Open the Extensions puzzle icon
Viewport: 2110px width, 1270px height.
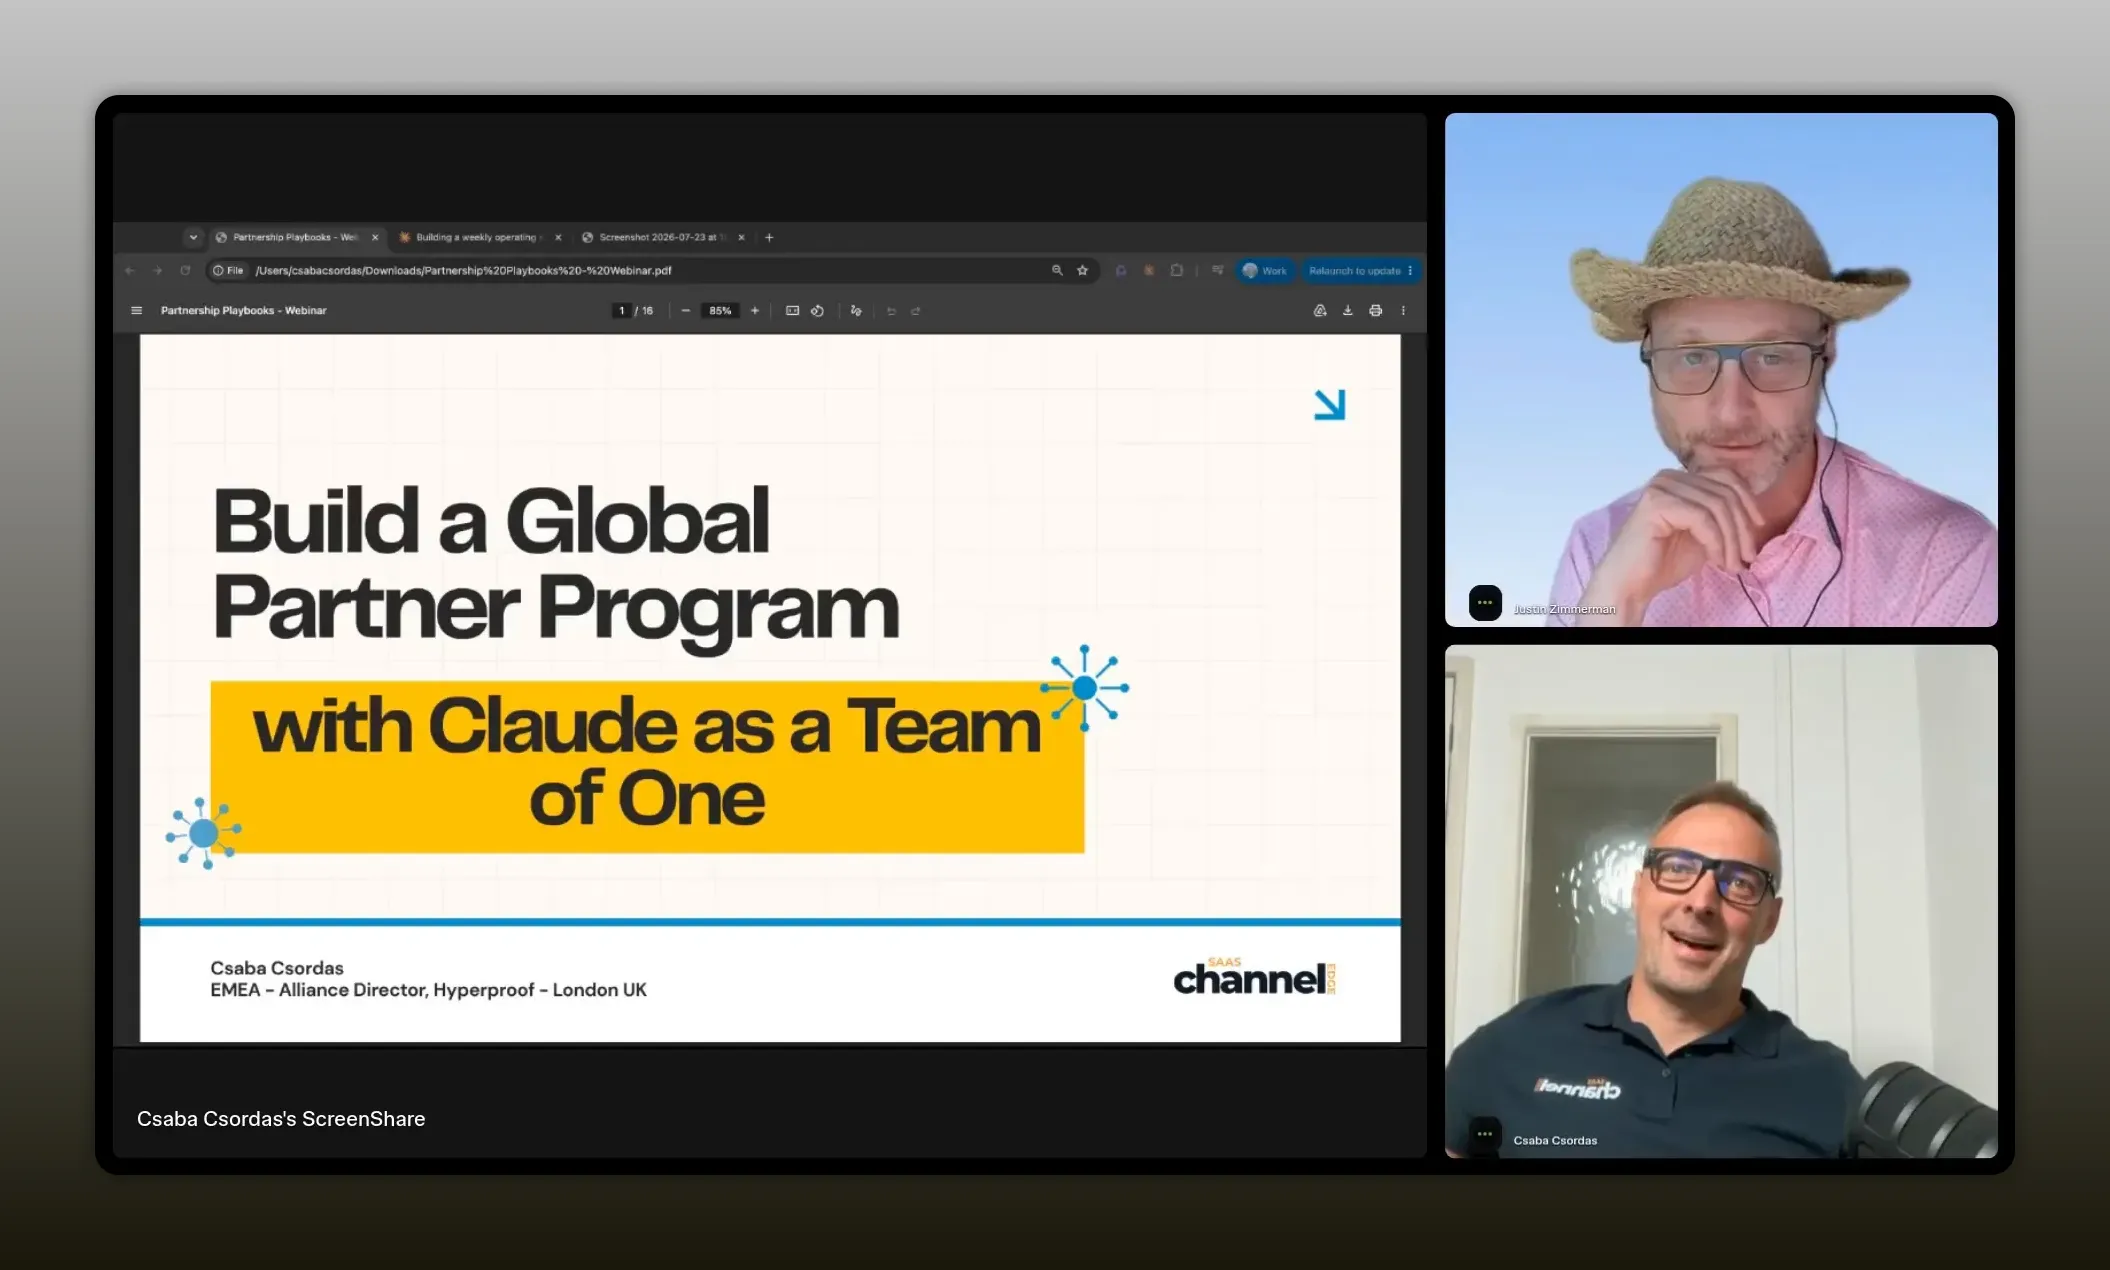1177,270
